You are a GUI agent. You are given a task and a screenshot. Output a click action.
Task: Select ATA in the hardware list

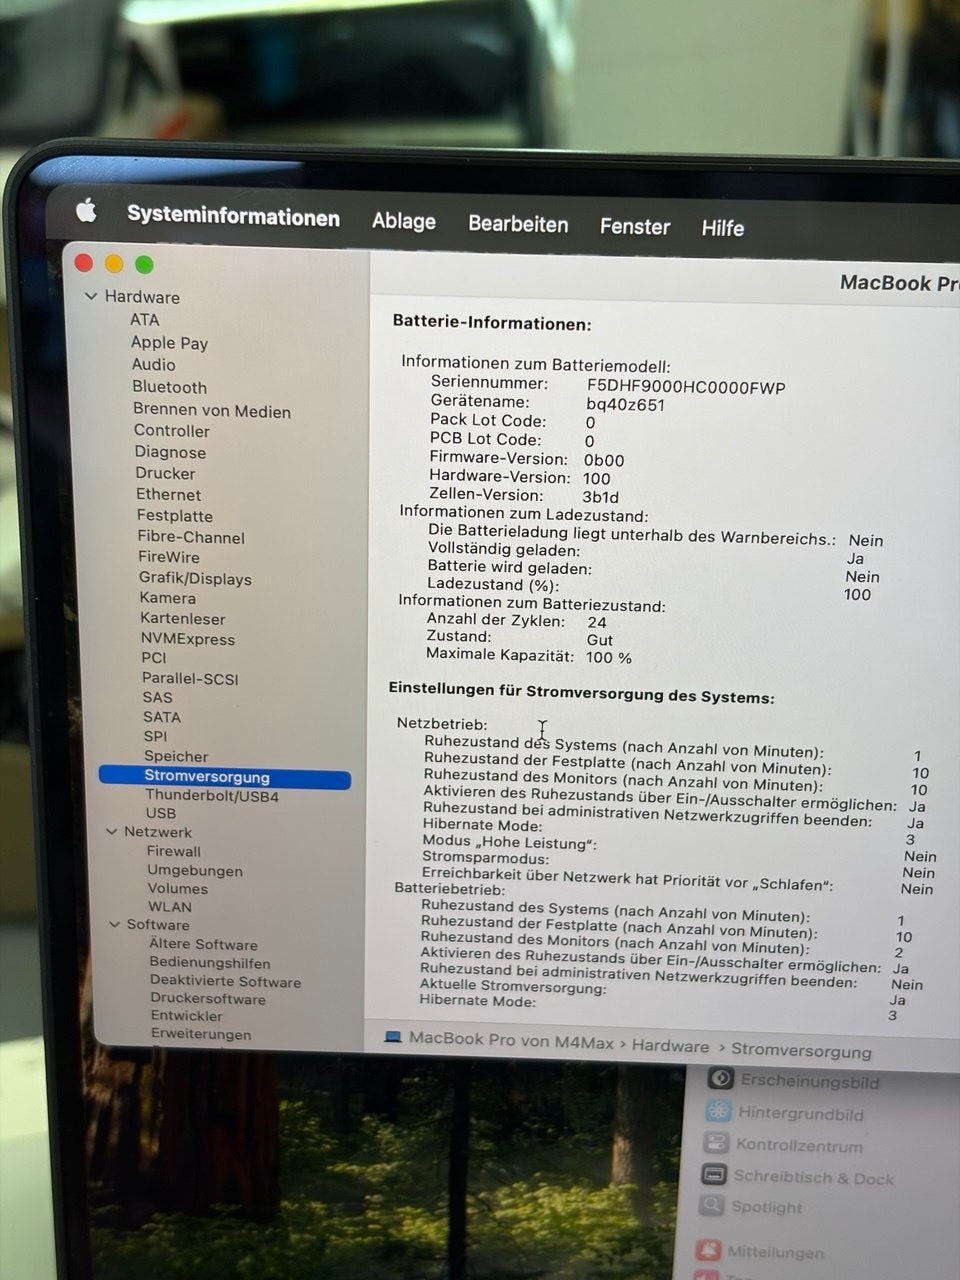click(x=144, y=319)
